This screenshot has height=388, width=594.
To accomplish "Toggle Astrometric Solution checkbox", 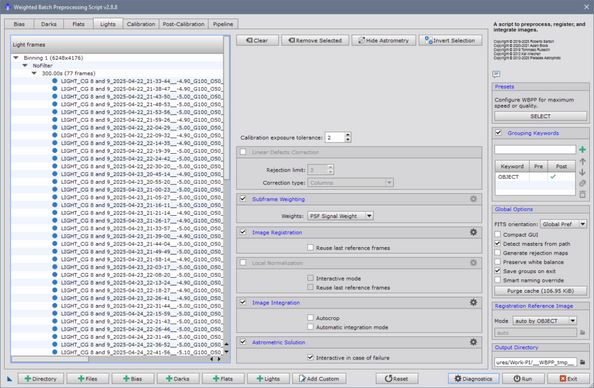I will pyautogui.click(x=243, y=342).
